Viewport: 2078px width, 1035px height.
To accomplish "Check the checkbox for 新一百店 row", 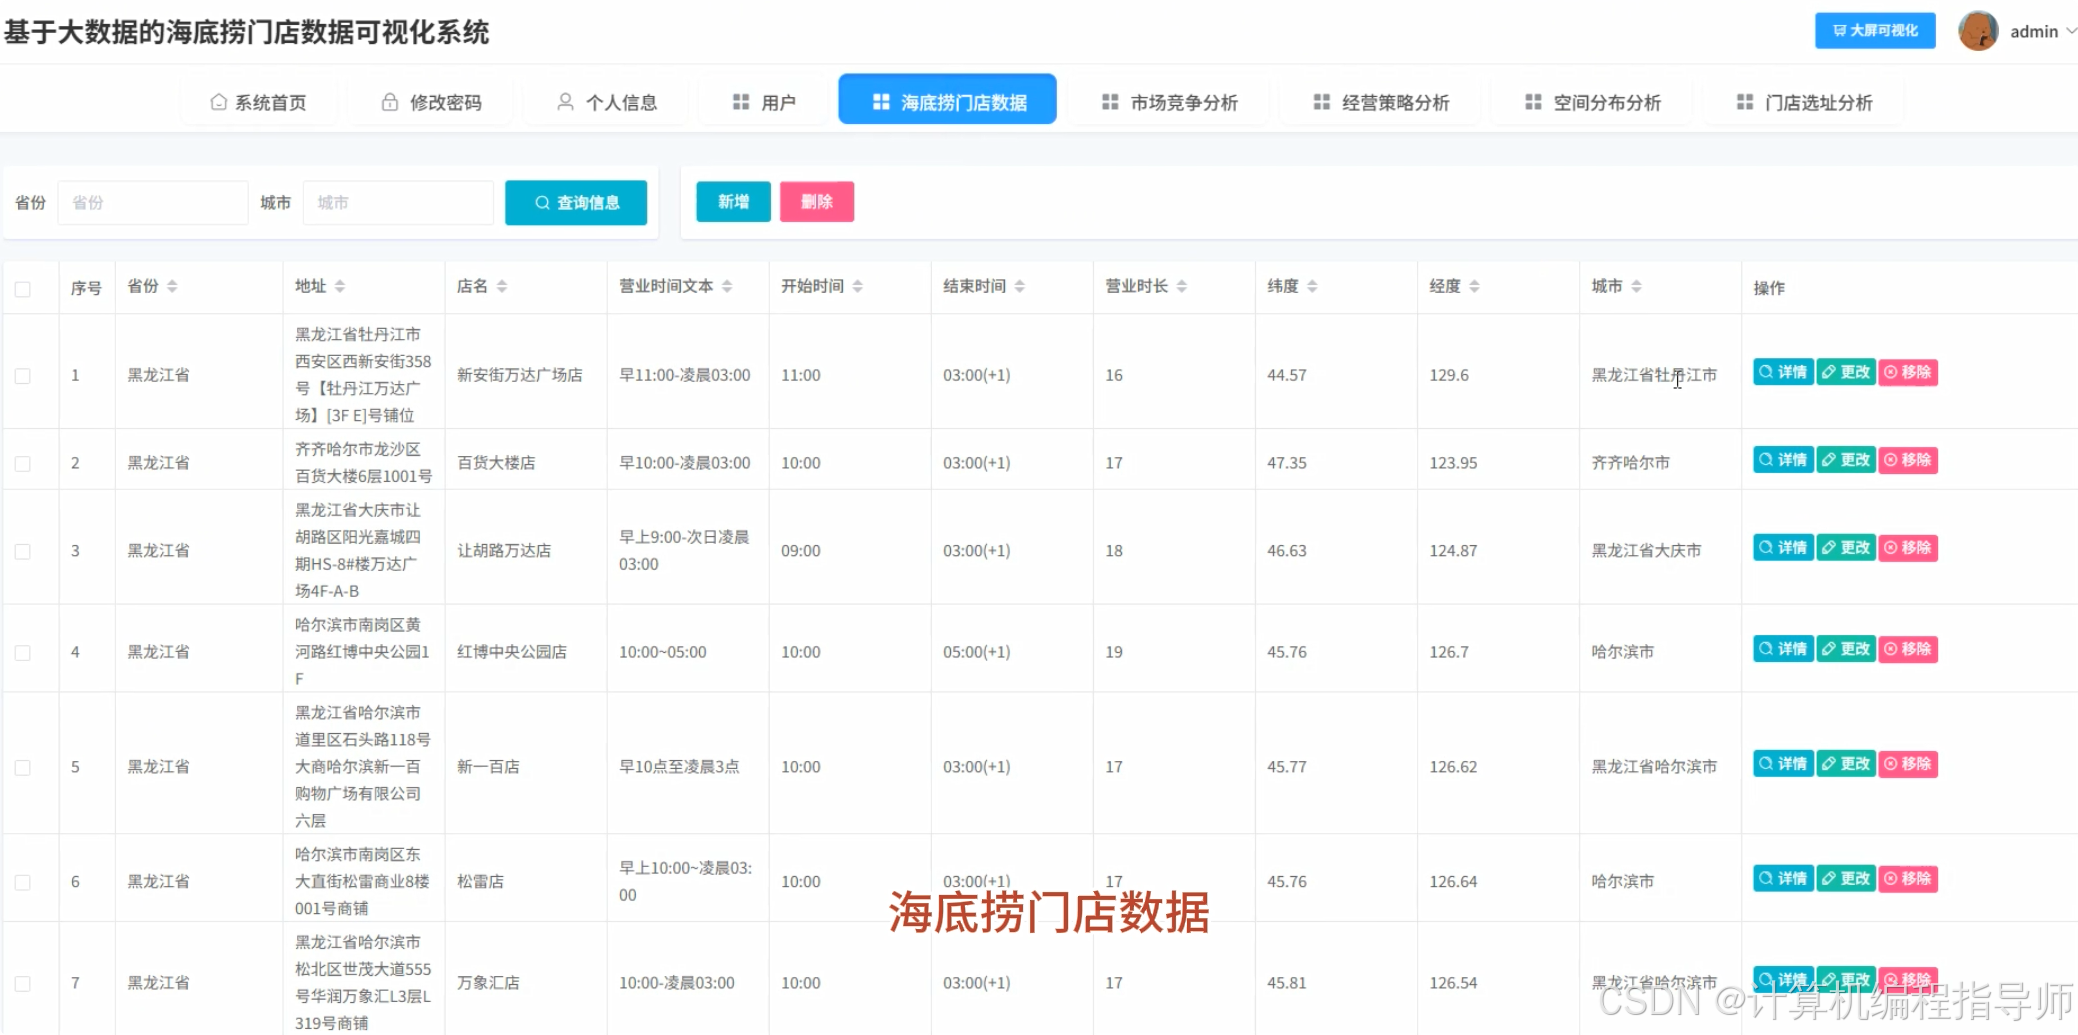I will coord(24,766).
